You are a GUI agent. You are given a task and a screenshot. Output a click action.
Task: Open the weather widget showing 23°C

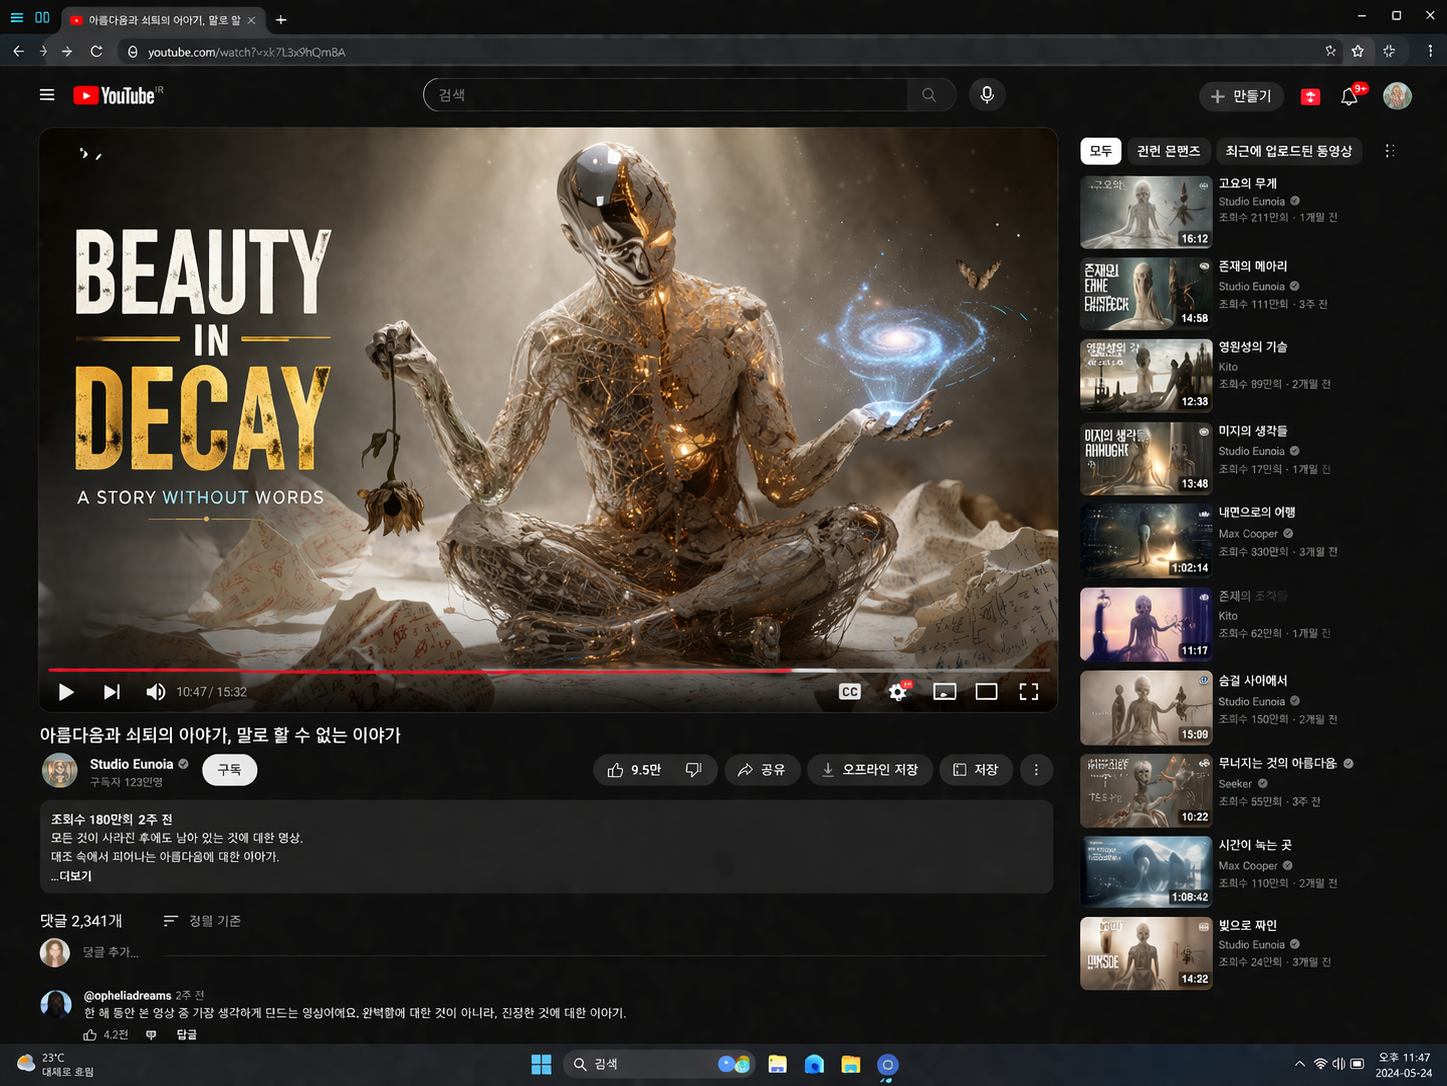[55, 1065]
